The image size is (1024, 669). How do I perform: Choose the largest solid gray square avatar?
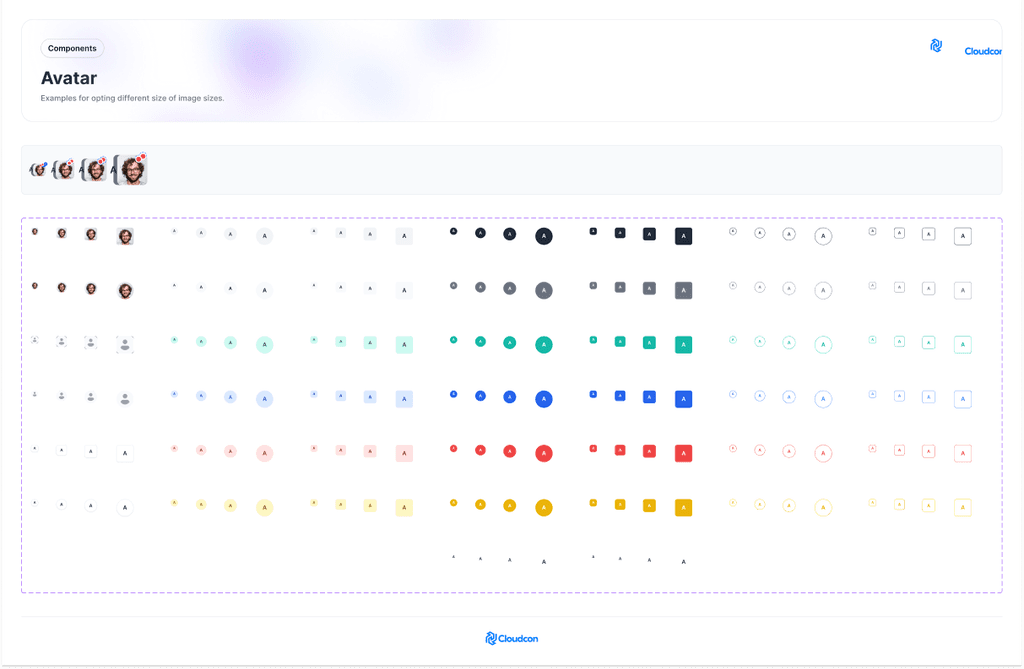coord(683,290)
